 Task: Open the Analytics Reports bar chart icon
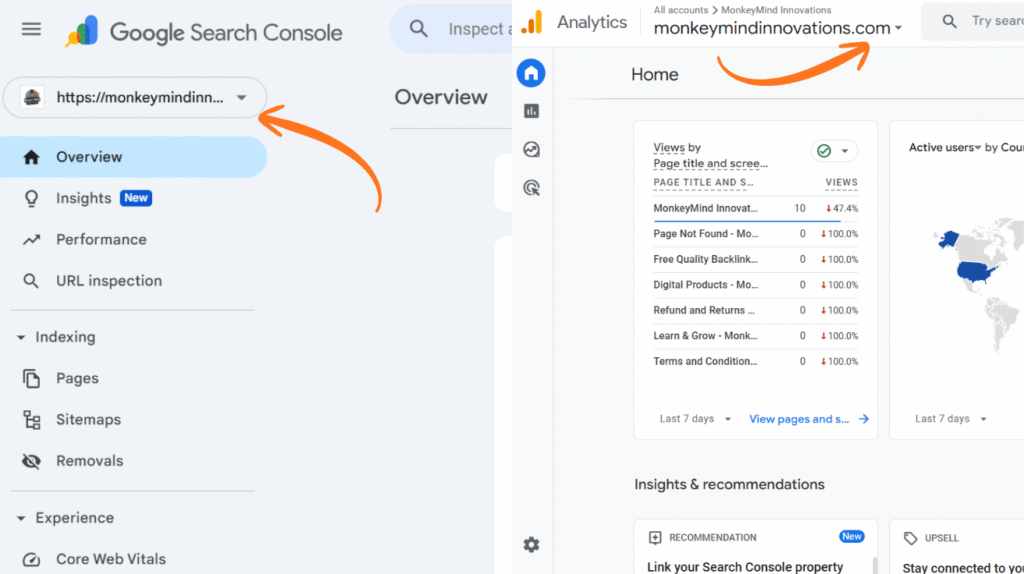tap(531, 111)
